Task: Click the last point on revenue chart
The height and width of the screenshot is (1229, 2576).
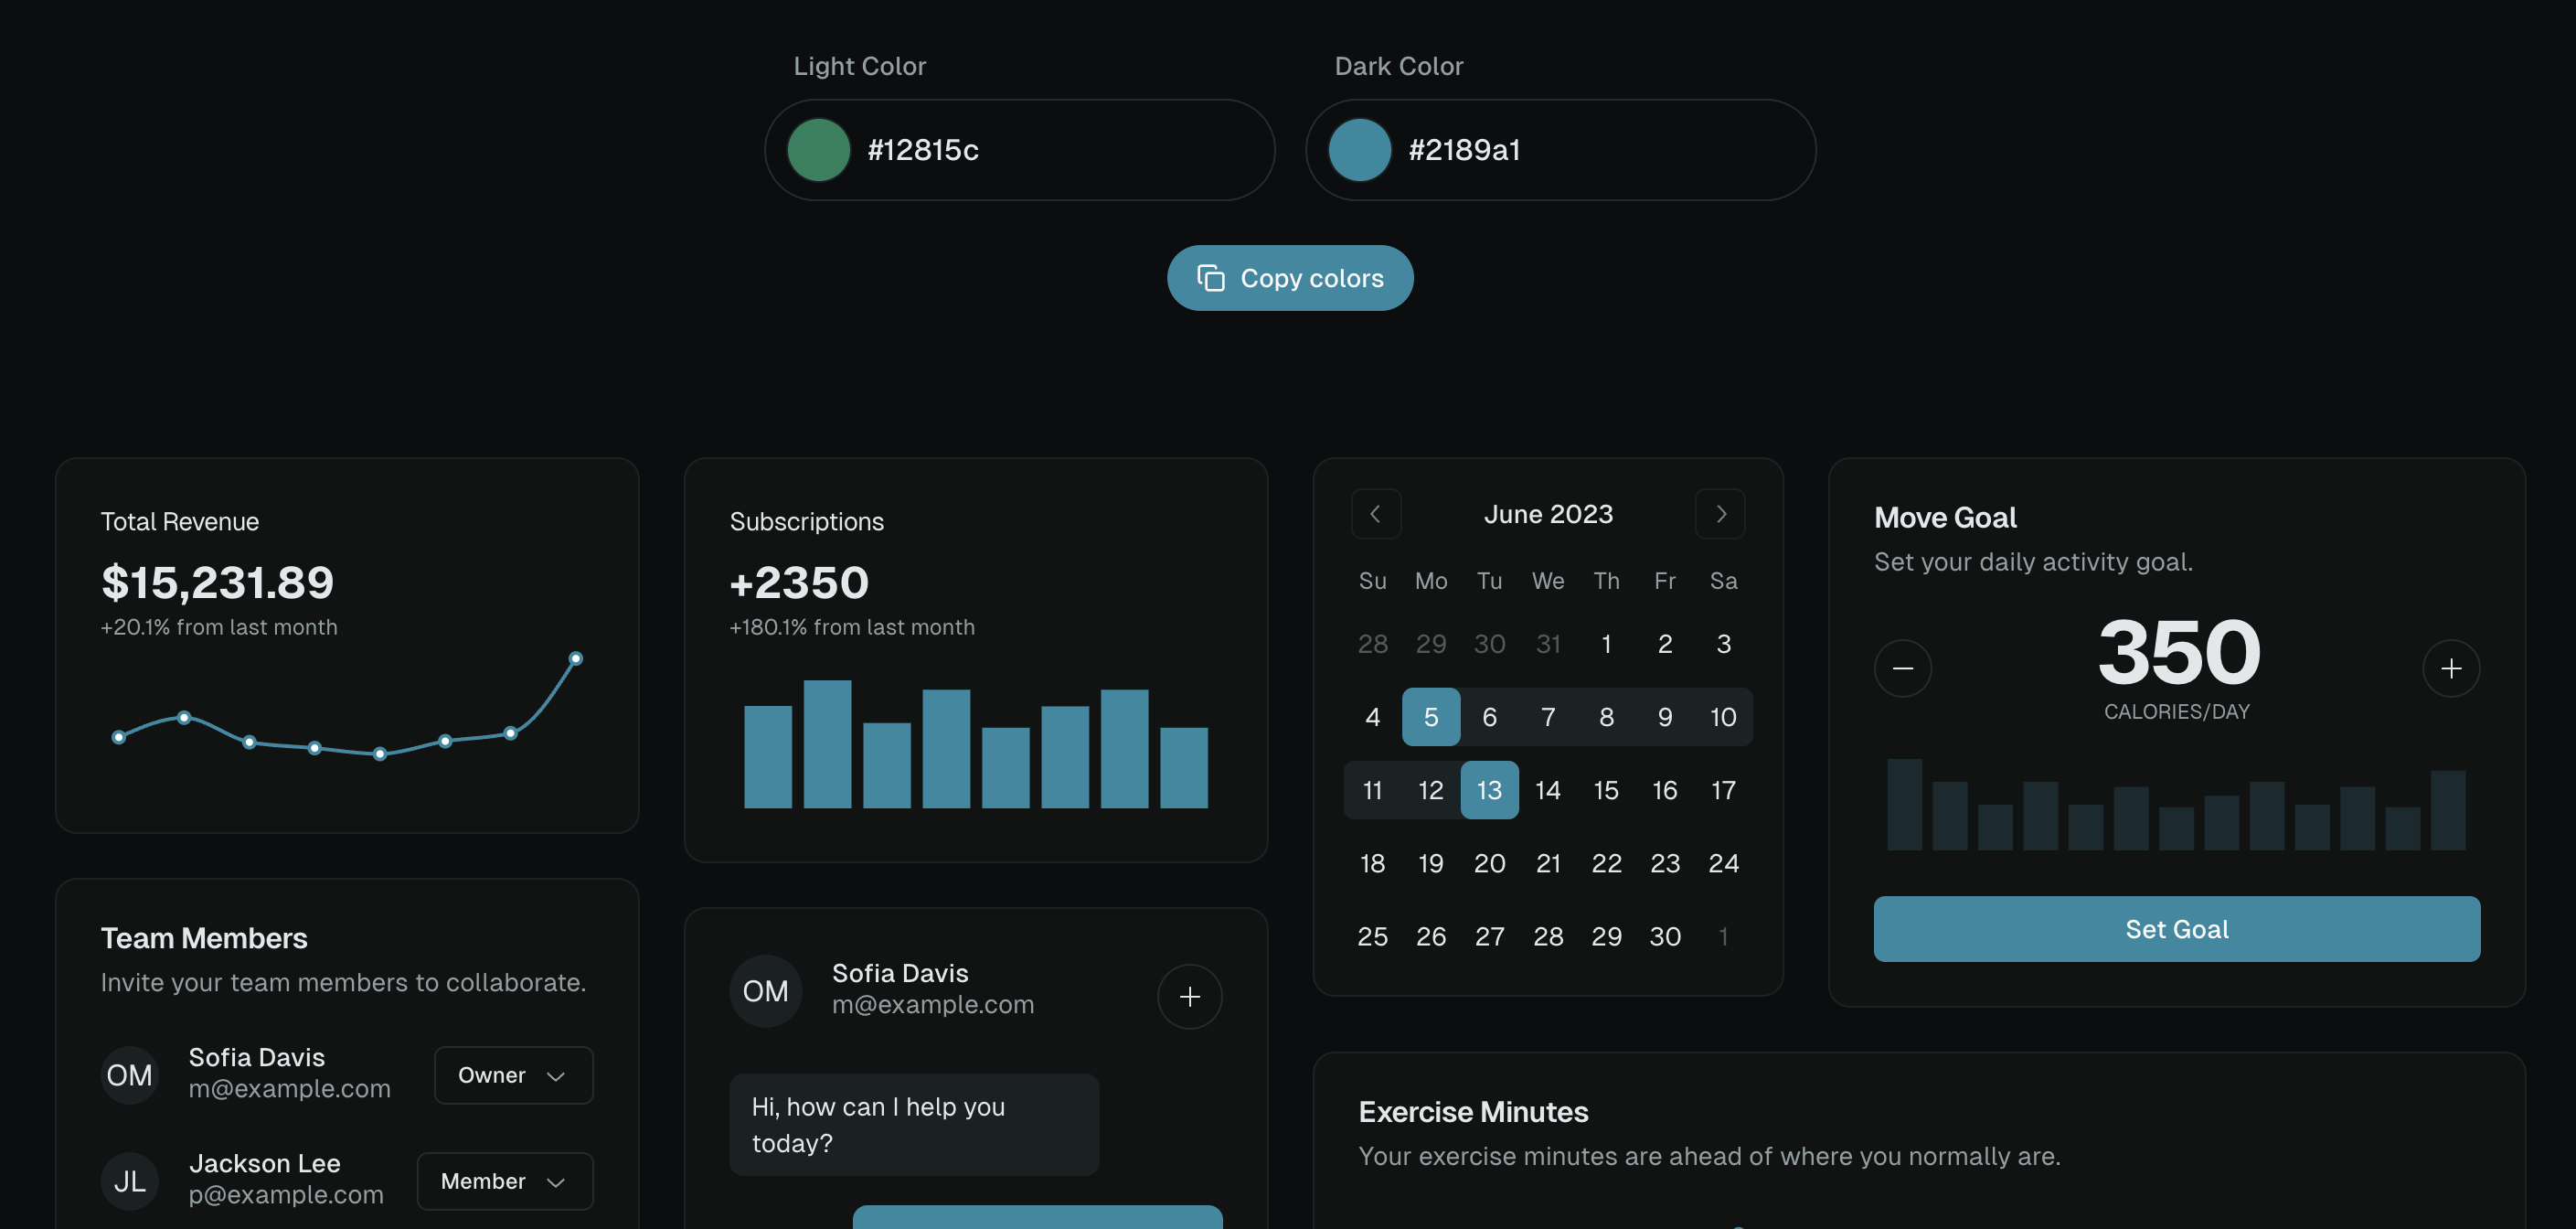Action: (x=575, y=658)
